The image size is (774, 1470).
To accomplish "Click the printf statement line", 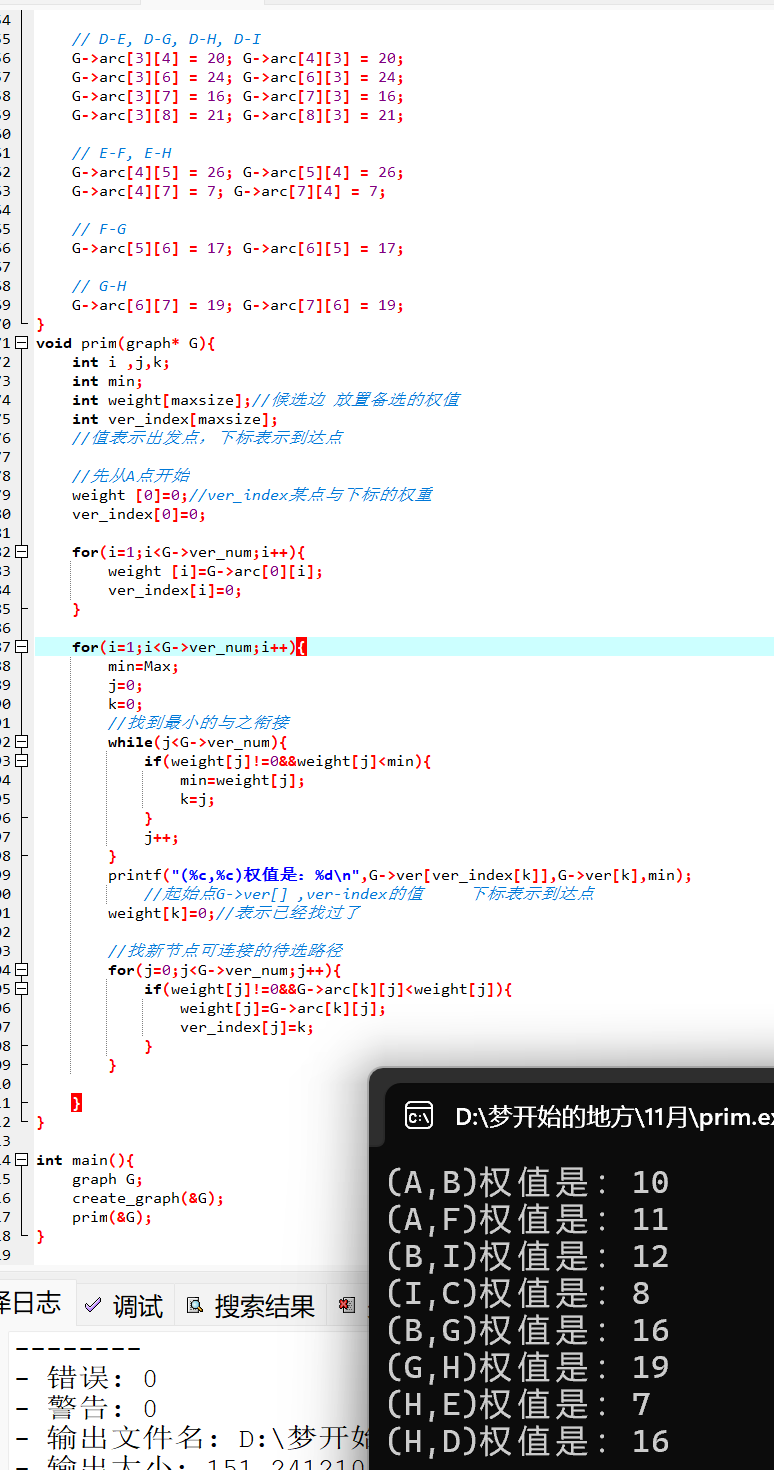I will point(400,875).
